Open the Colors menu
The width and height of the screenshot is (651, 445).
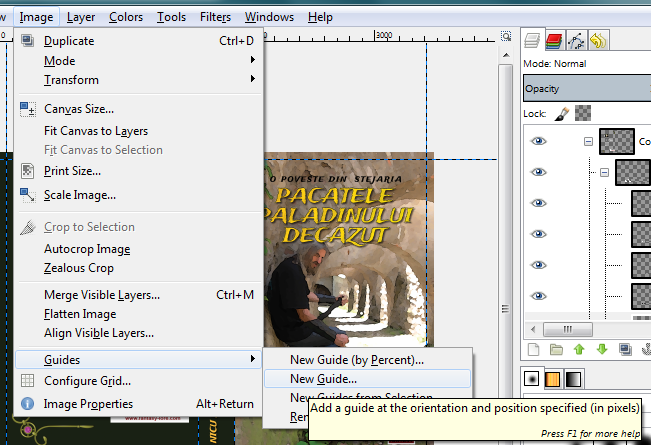pyautogui.click(x=126, y=17)
